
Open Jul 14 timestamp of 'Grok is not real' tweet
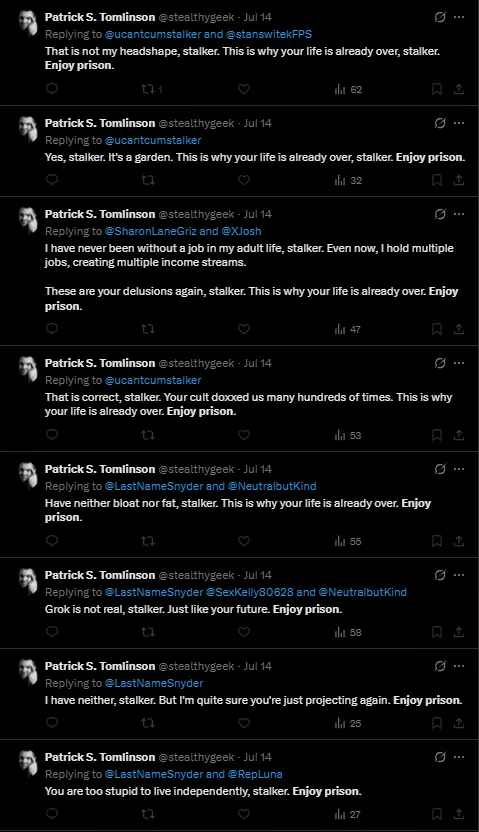[258, 575]
